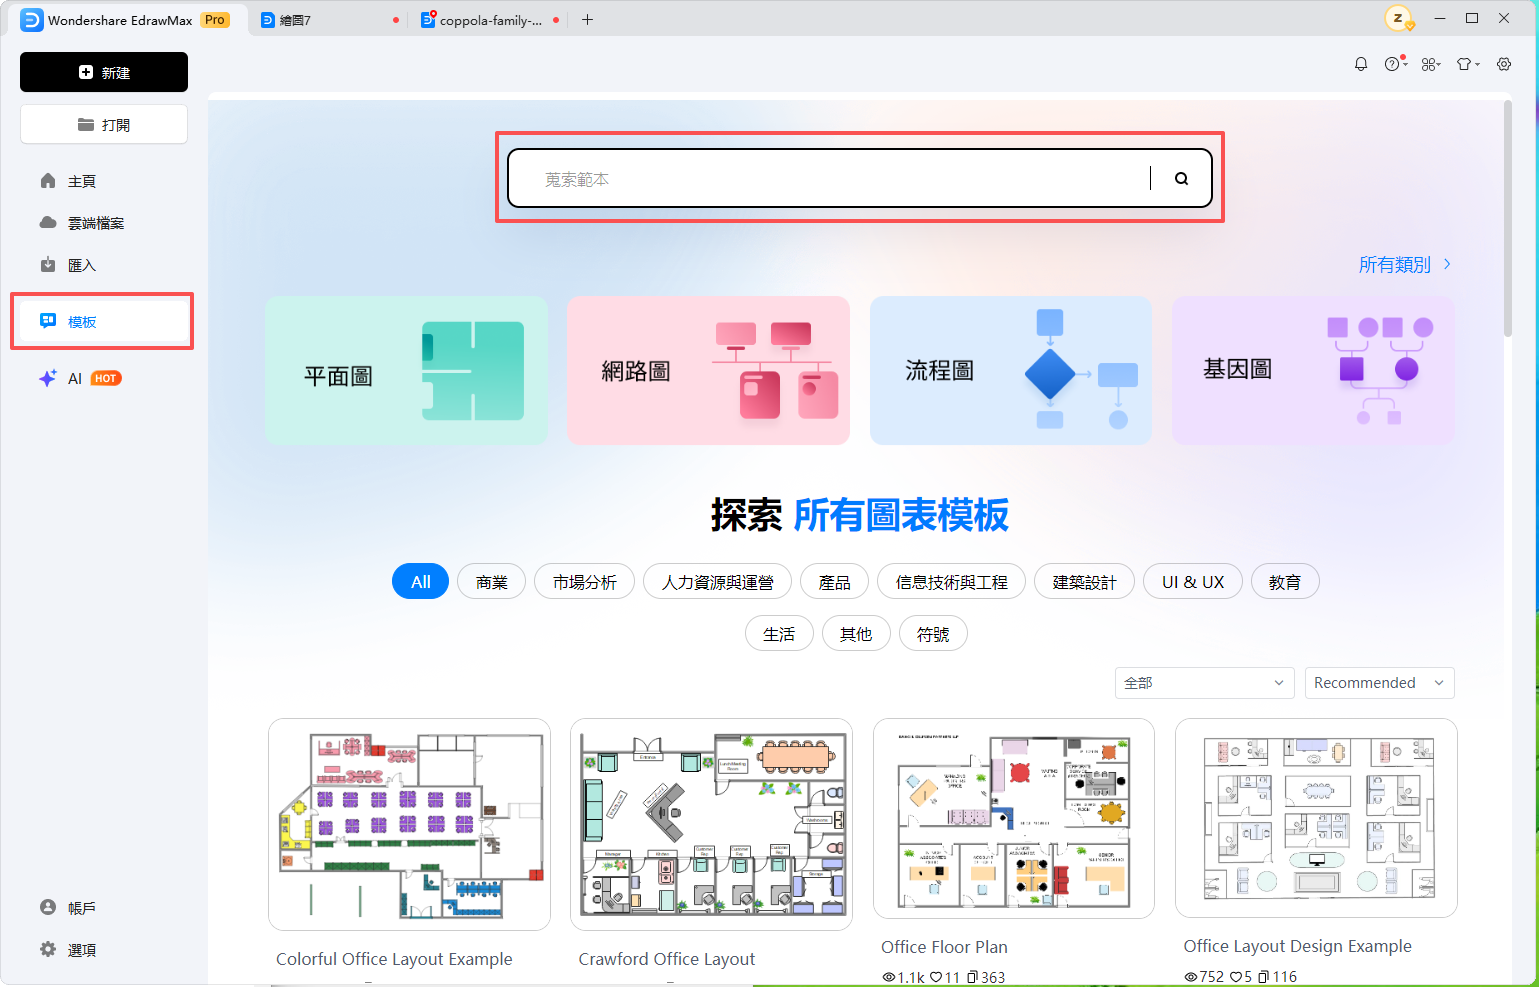
Task: Select the All category filter
Action: (x=421, y=582)
